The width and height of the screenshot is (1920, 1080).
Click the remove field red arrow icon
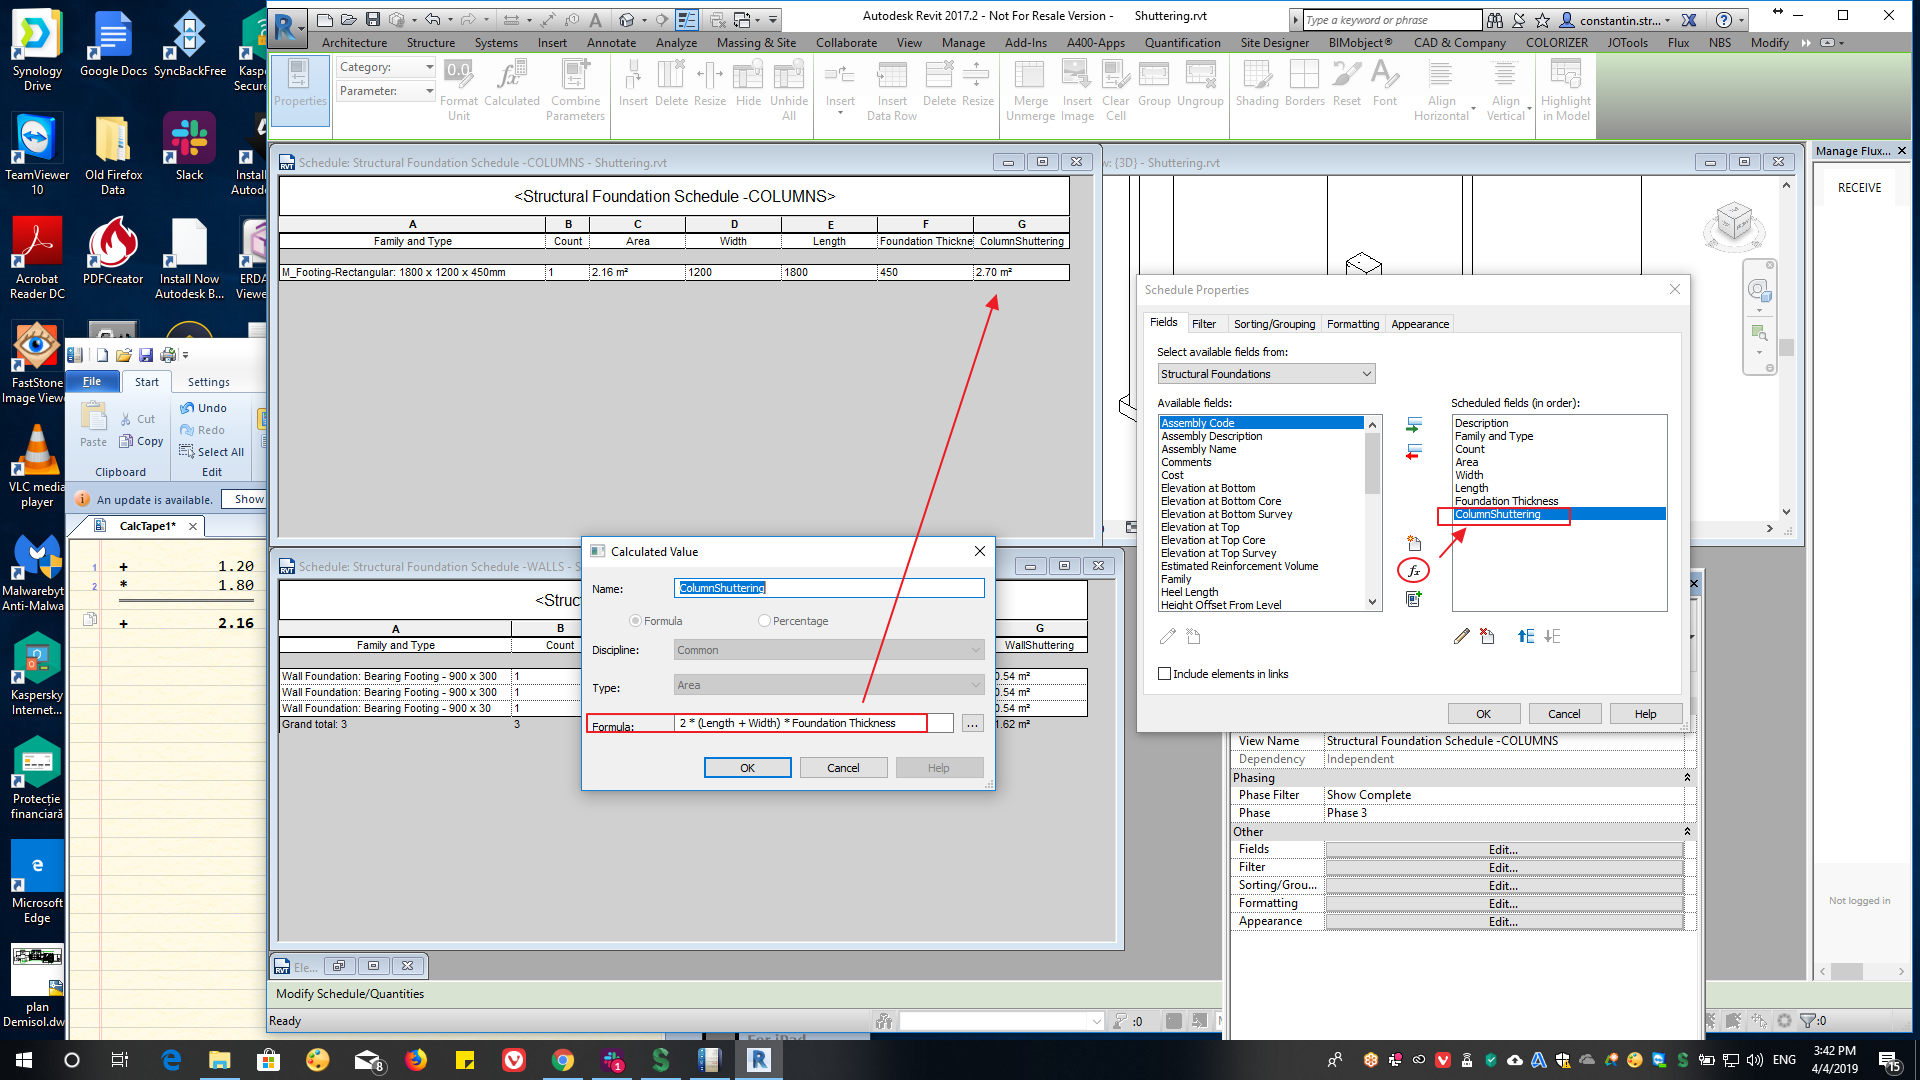pyautogui.click(x=1413, y=452)
